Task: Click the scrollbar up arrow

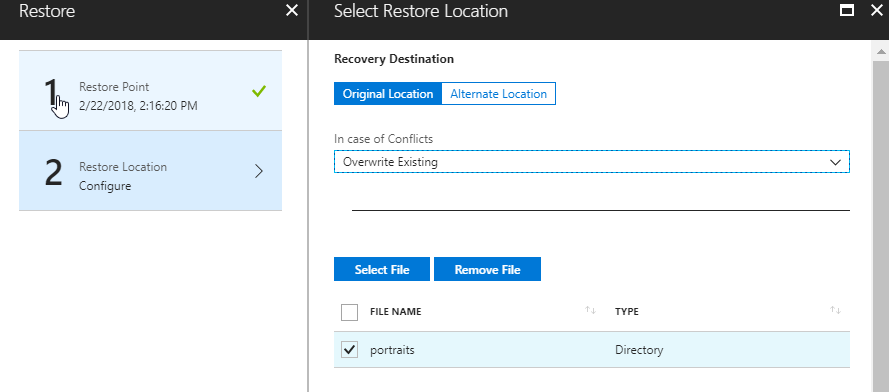Action: click(x=880, y=52)
